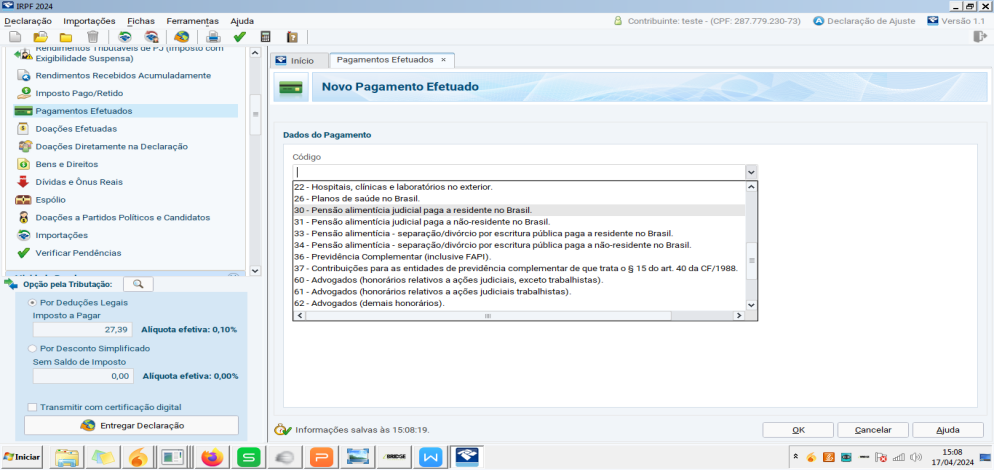Enable Transmitir com certificação digital checkbox
Viewport: 994px width, 470px height.
click(32, 406)
